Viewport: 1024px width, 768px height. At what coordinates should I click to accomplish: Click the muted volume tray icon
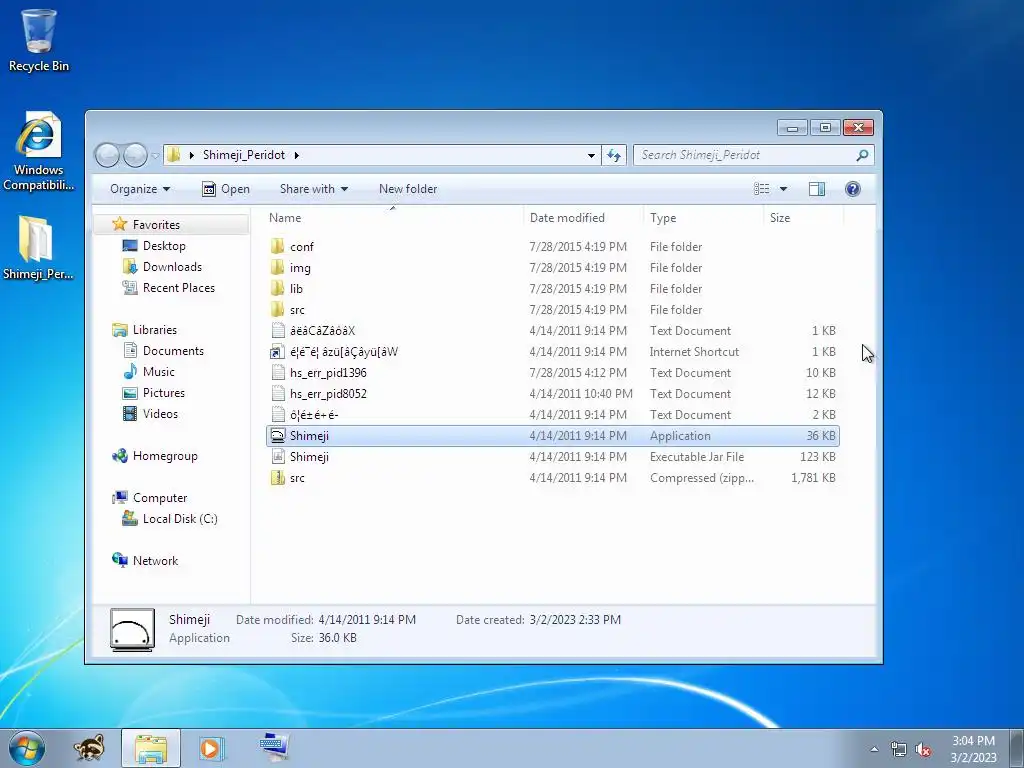pos(923,750)
